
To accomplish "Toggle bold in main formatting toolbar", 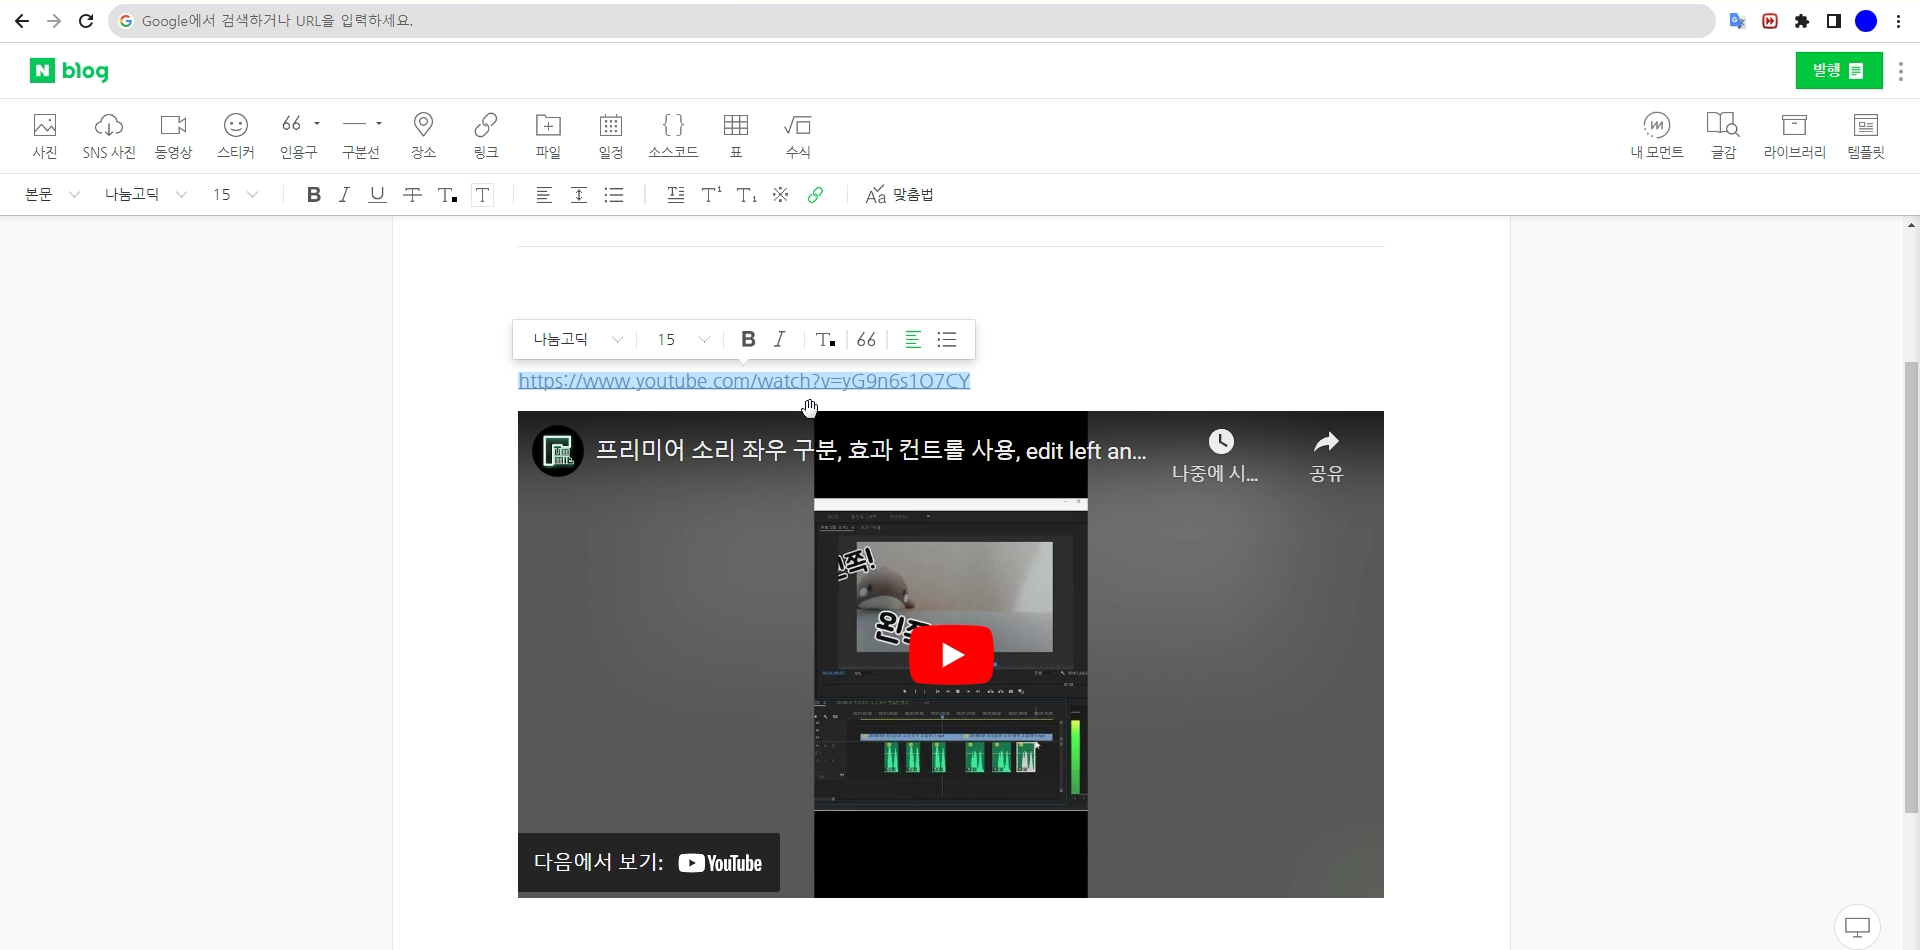I will pyautogui.click(x=314, y=195).
